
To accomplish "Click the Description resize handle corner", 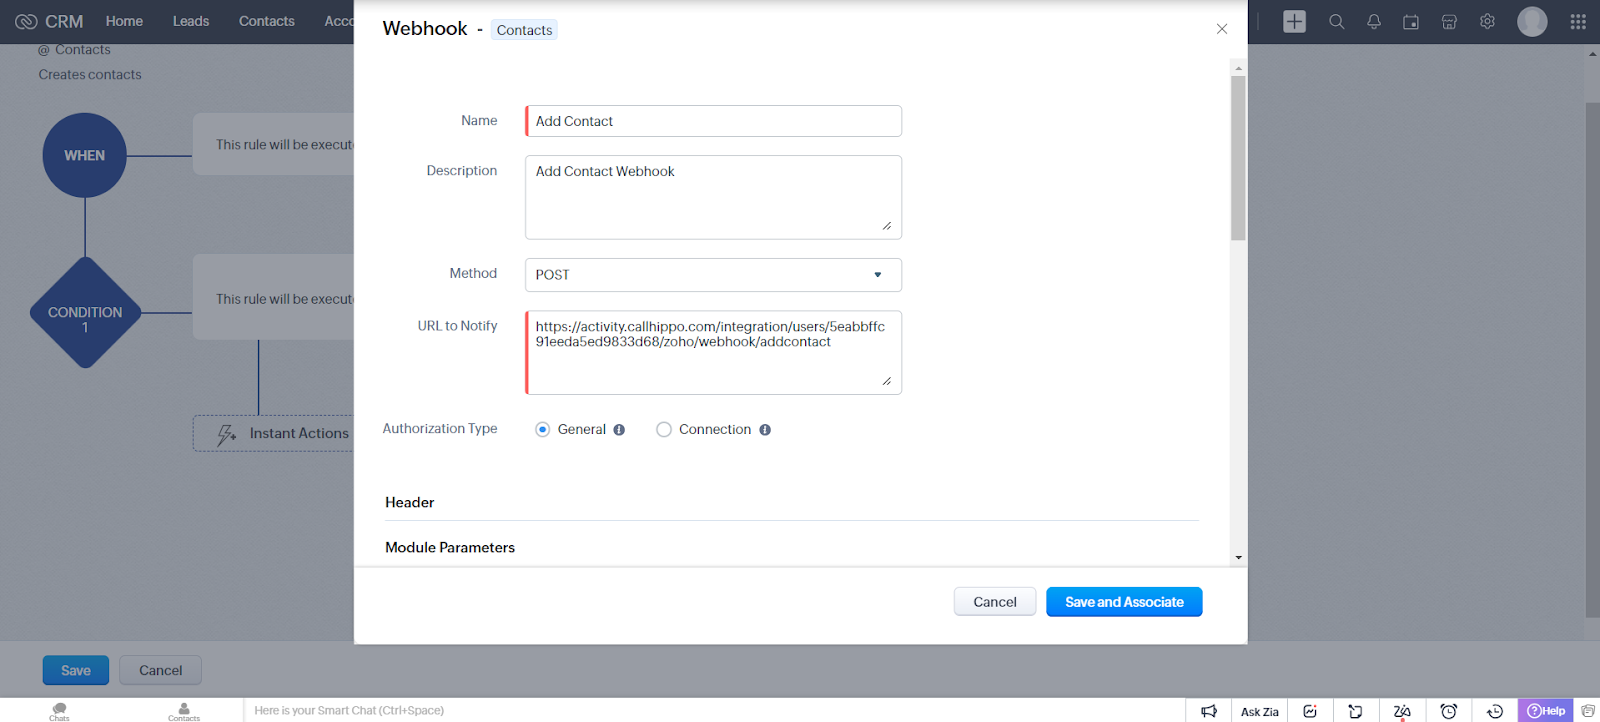I will 887,226.
